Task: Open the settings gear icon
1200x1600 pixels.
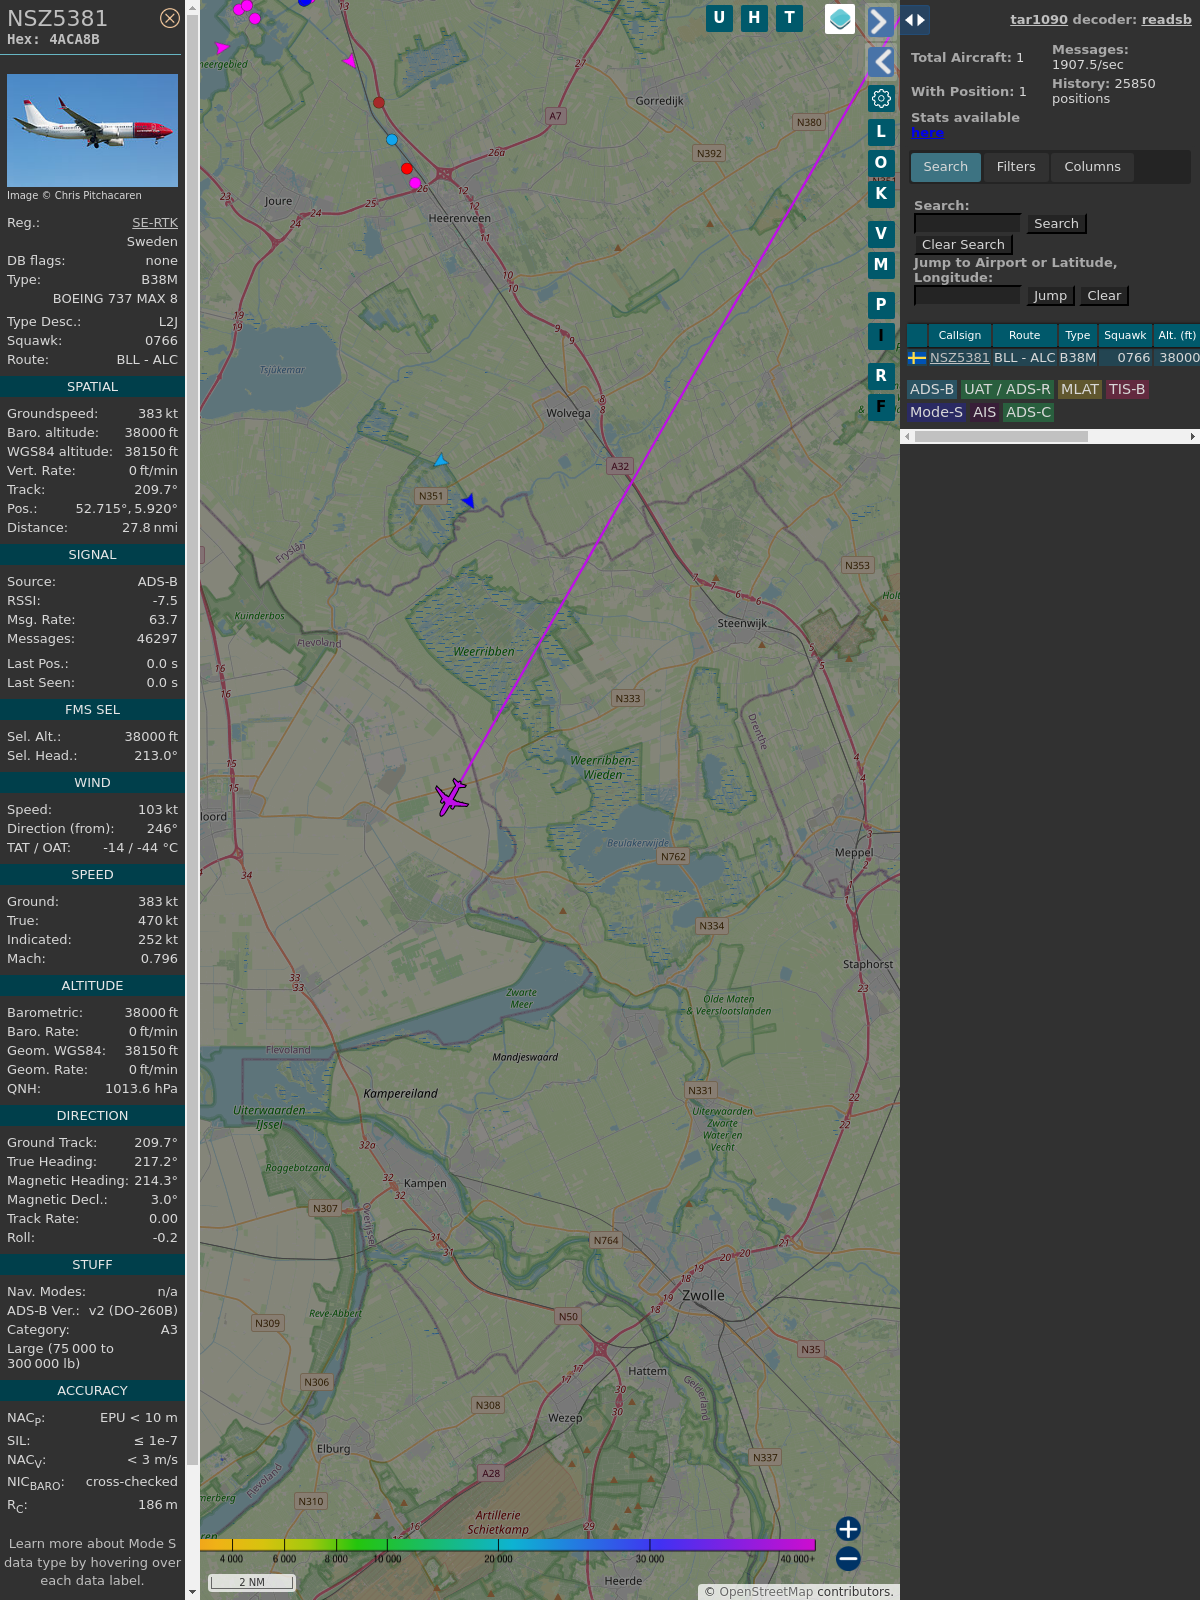Action: (881, 98)
